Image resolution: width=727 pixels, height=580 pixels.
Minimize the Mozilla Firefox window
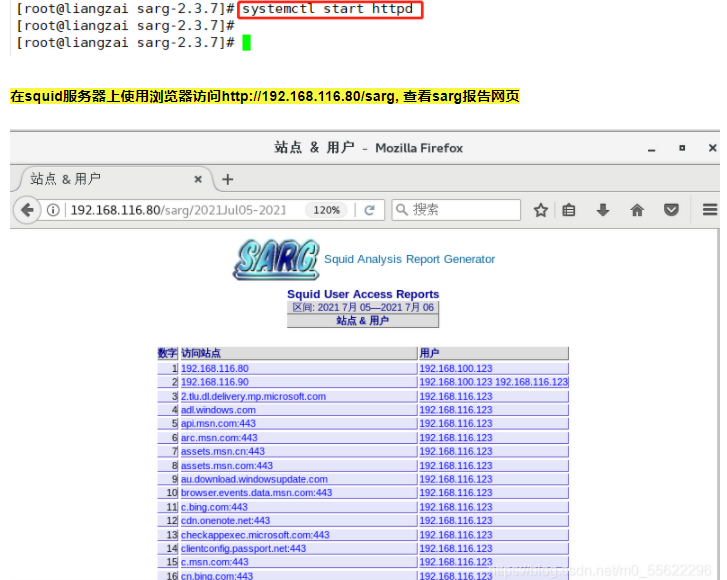click(x=651, y=150)
